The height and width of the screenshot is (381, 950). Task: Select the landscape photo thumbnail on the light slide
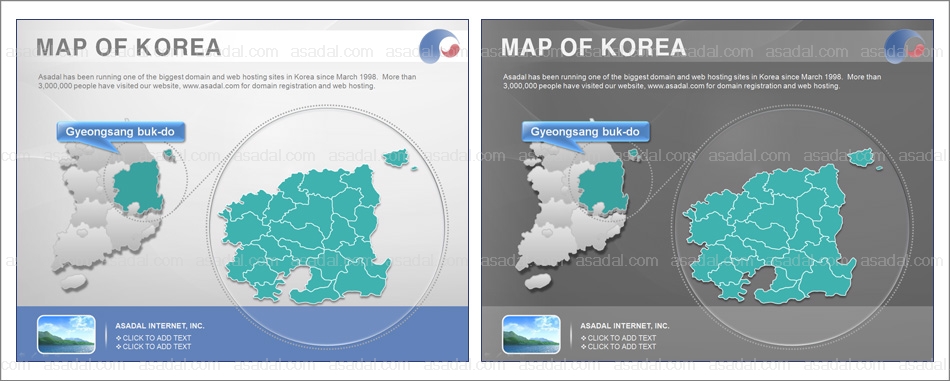pyautogui.click(x=66, y=334)
